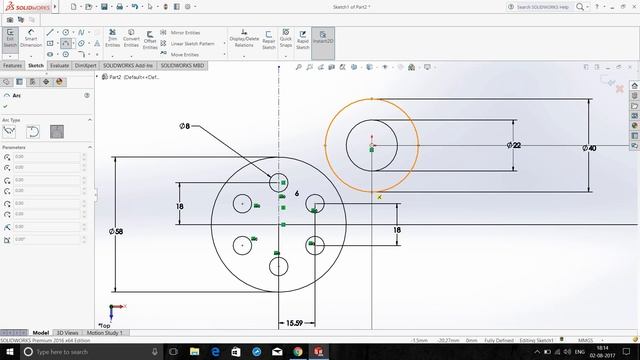The width and height of the screenshot is (640, 360).
Task: Select the Line sketch tool
Action: [x=50, y=32]
